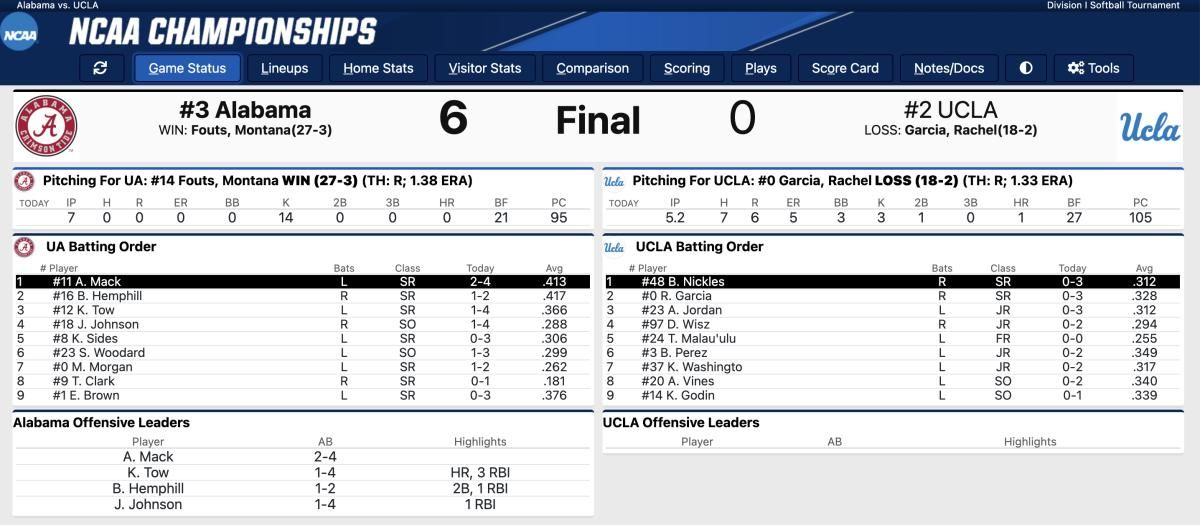Click the Alabama Crimson Tide logo
Viewport: 1200px width, 525px height.
coord(45,126)
